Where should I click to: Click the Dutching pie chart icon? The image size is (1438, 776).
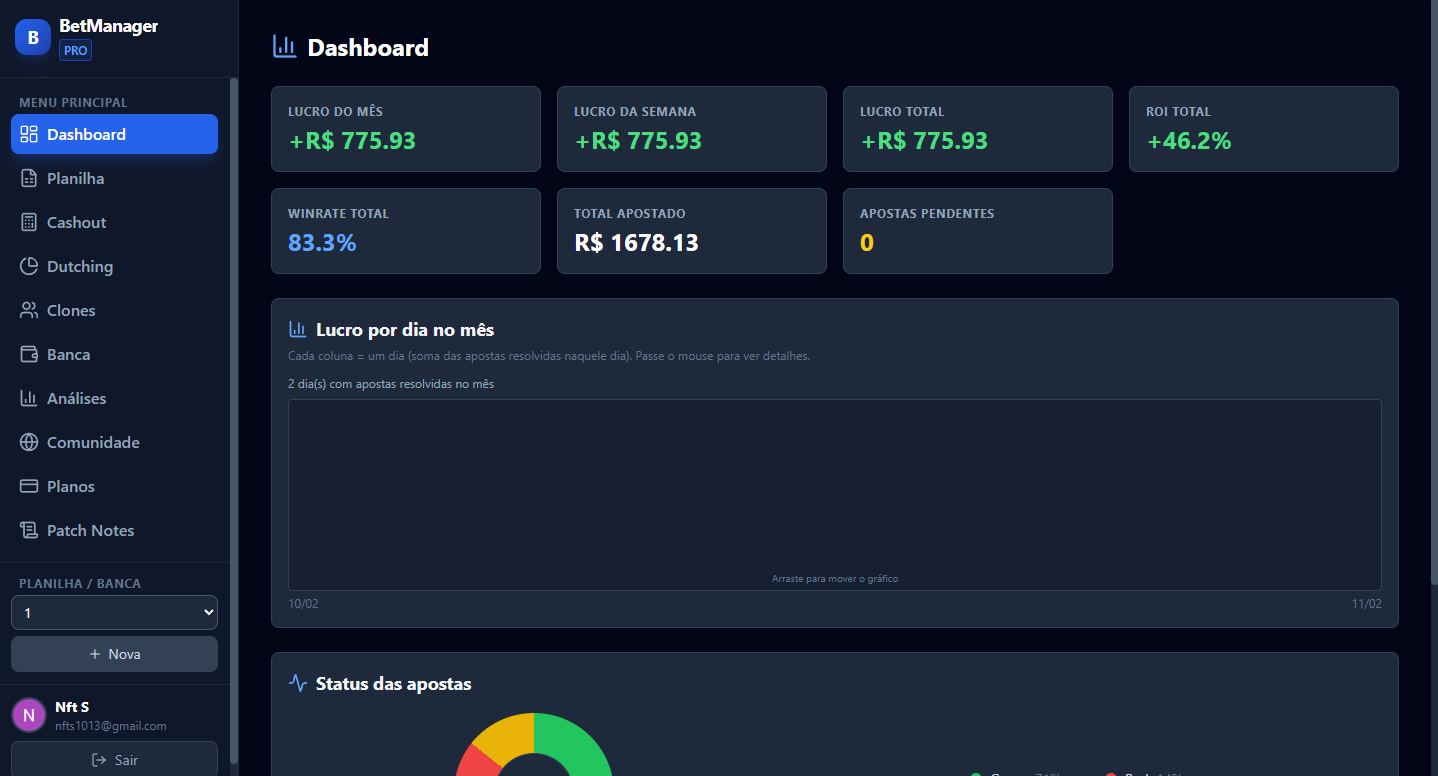tap(29, 266)
